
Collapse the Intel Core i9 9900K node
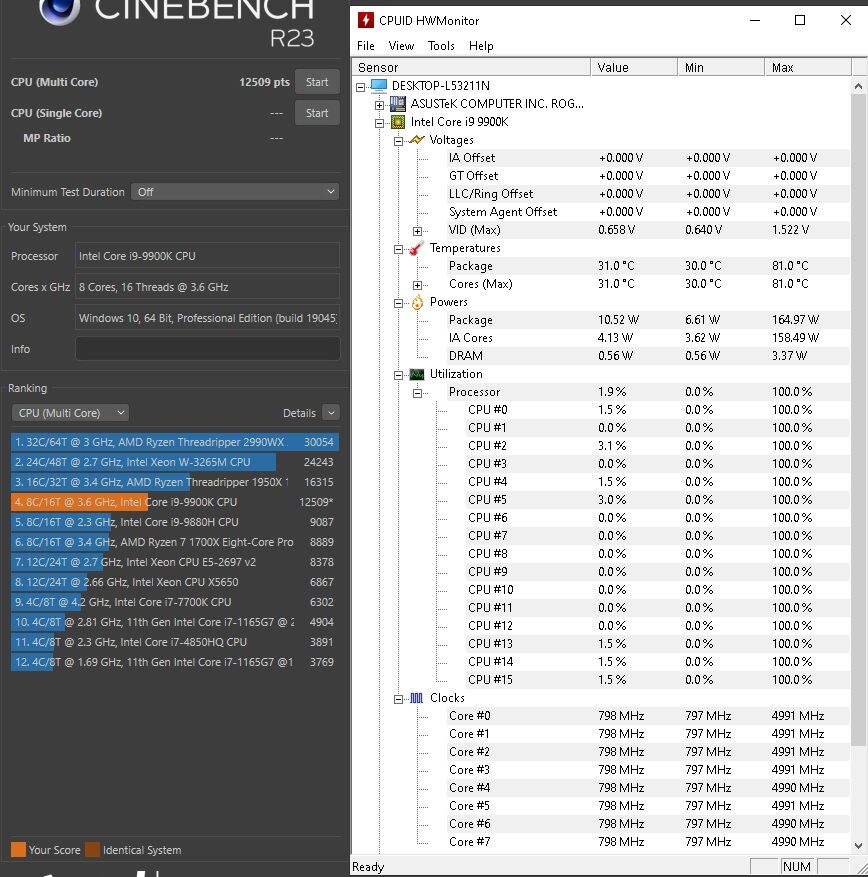point(380,123)
